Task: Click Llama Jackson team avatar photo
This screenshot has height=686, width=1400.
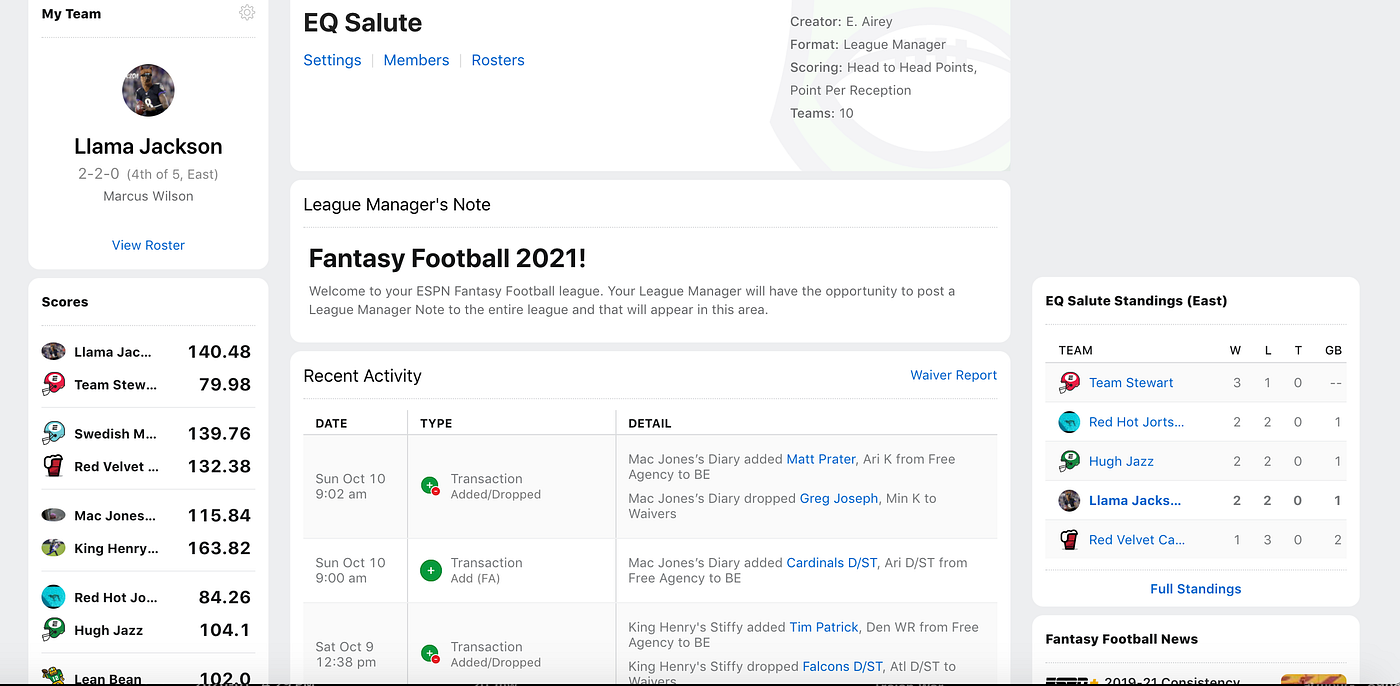Action: (x=148, y=90)
